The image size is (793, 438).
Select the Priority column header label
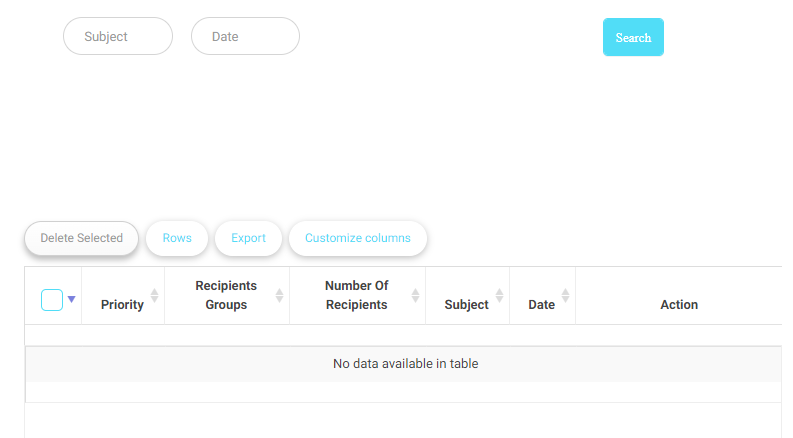click(x=122, y=305)
